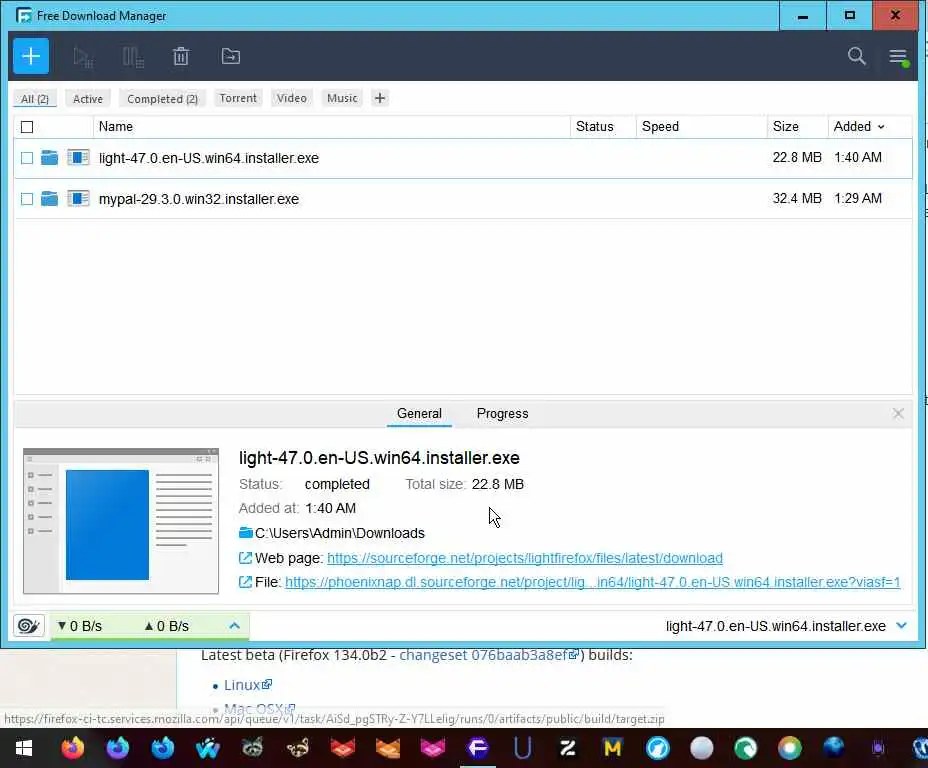The width and height of the screenshot is (928, 768).
Task: Open the first raccoon taskbar icon
Action: [x=253, y=748]
